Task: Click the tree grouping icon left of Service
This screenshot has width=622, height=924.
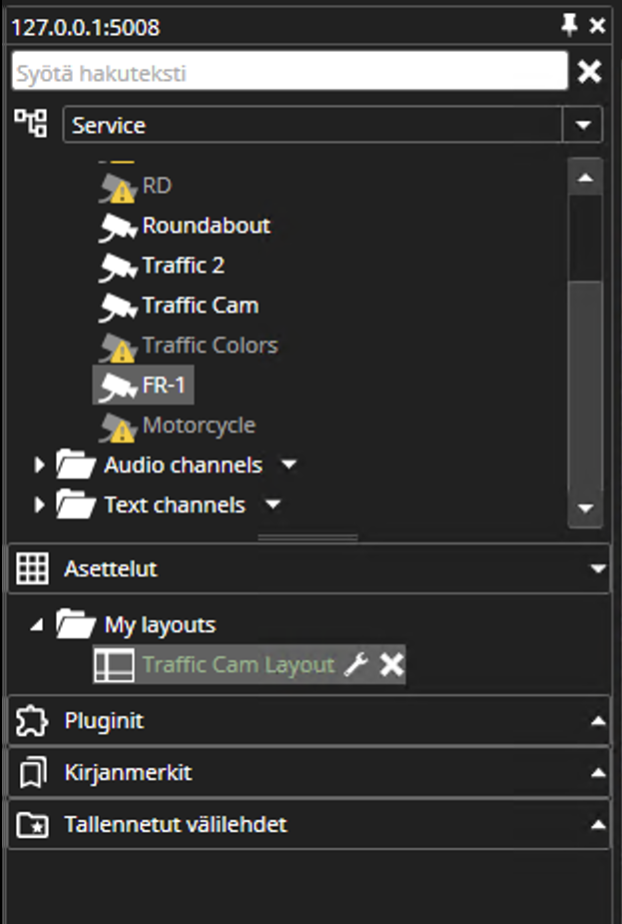Action: pos(31,124)
